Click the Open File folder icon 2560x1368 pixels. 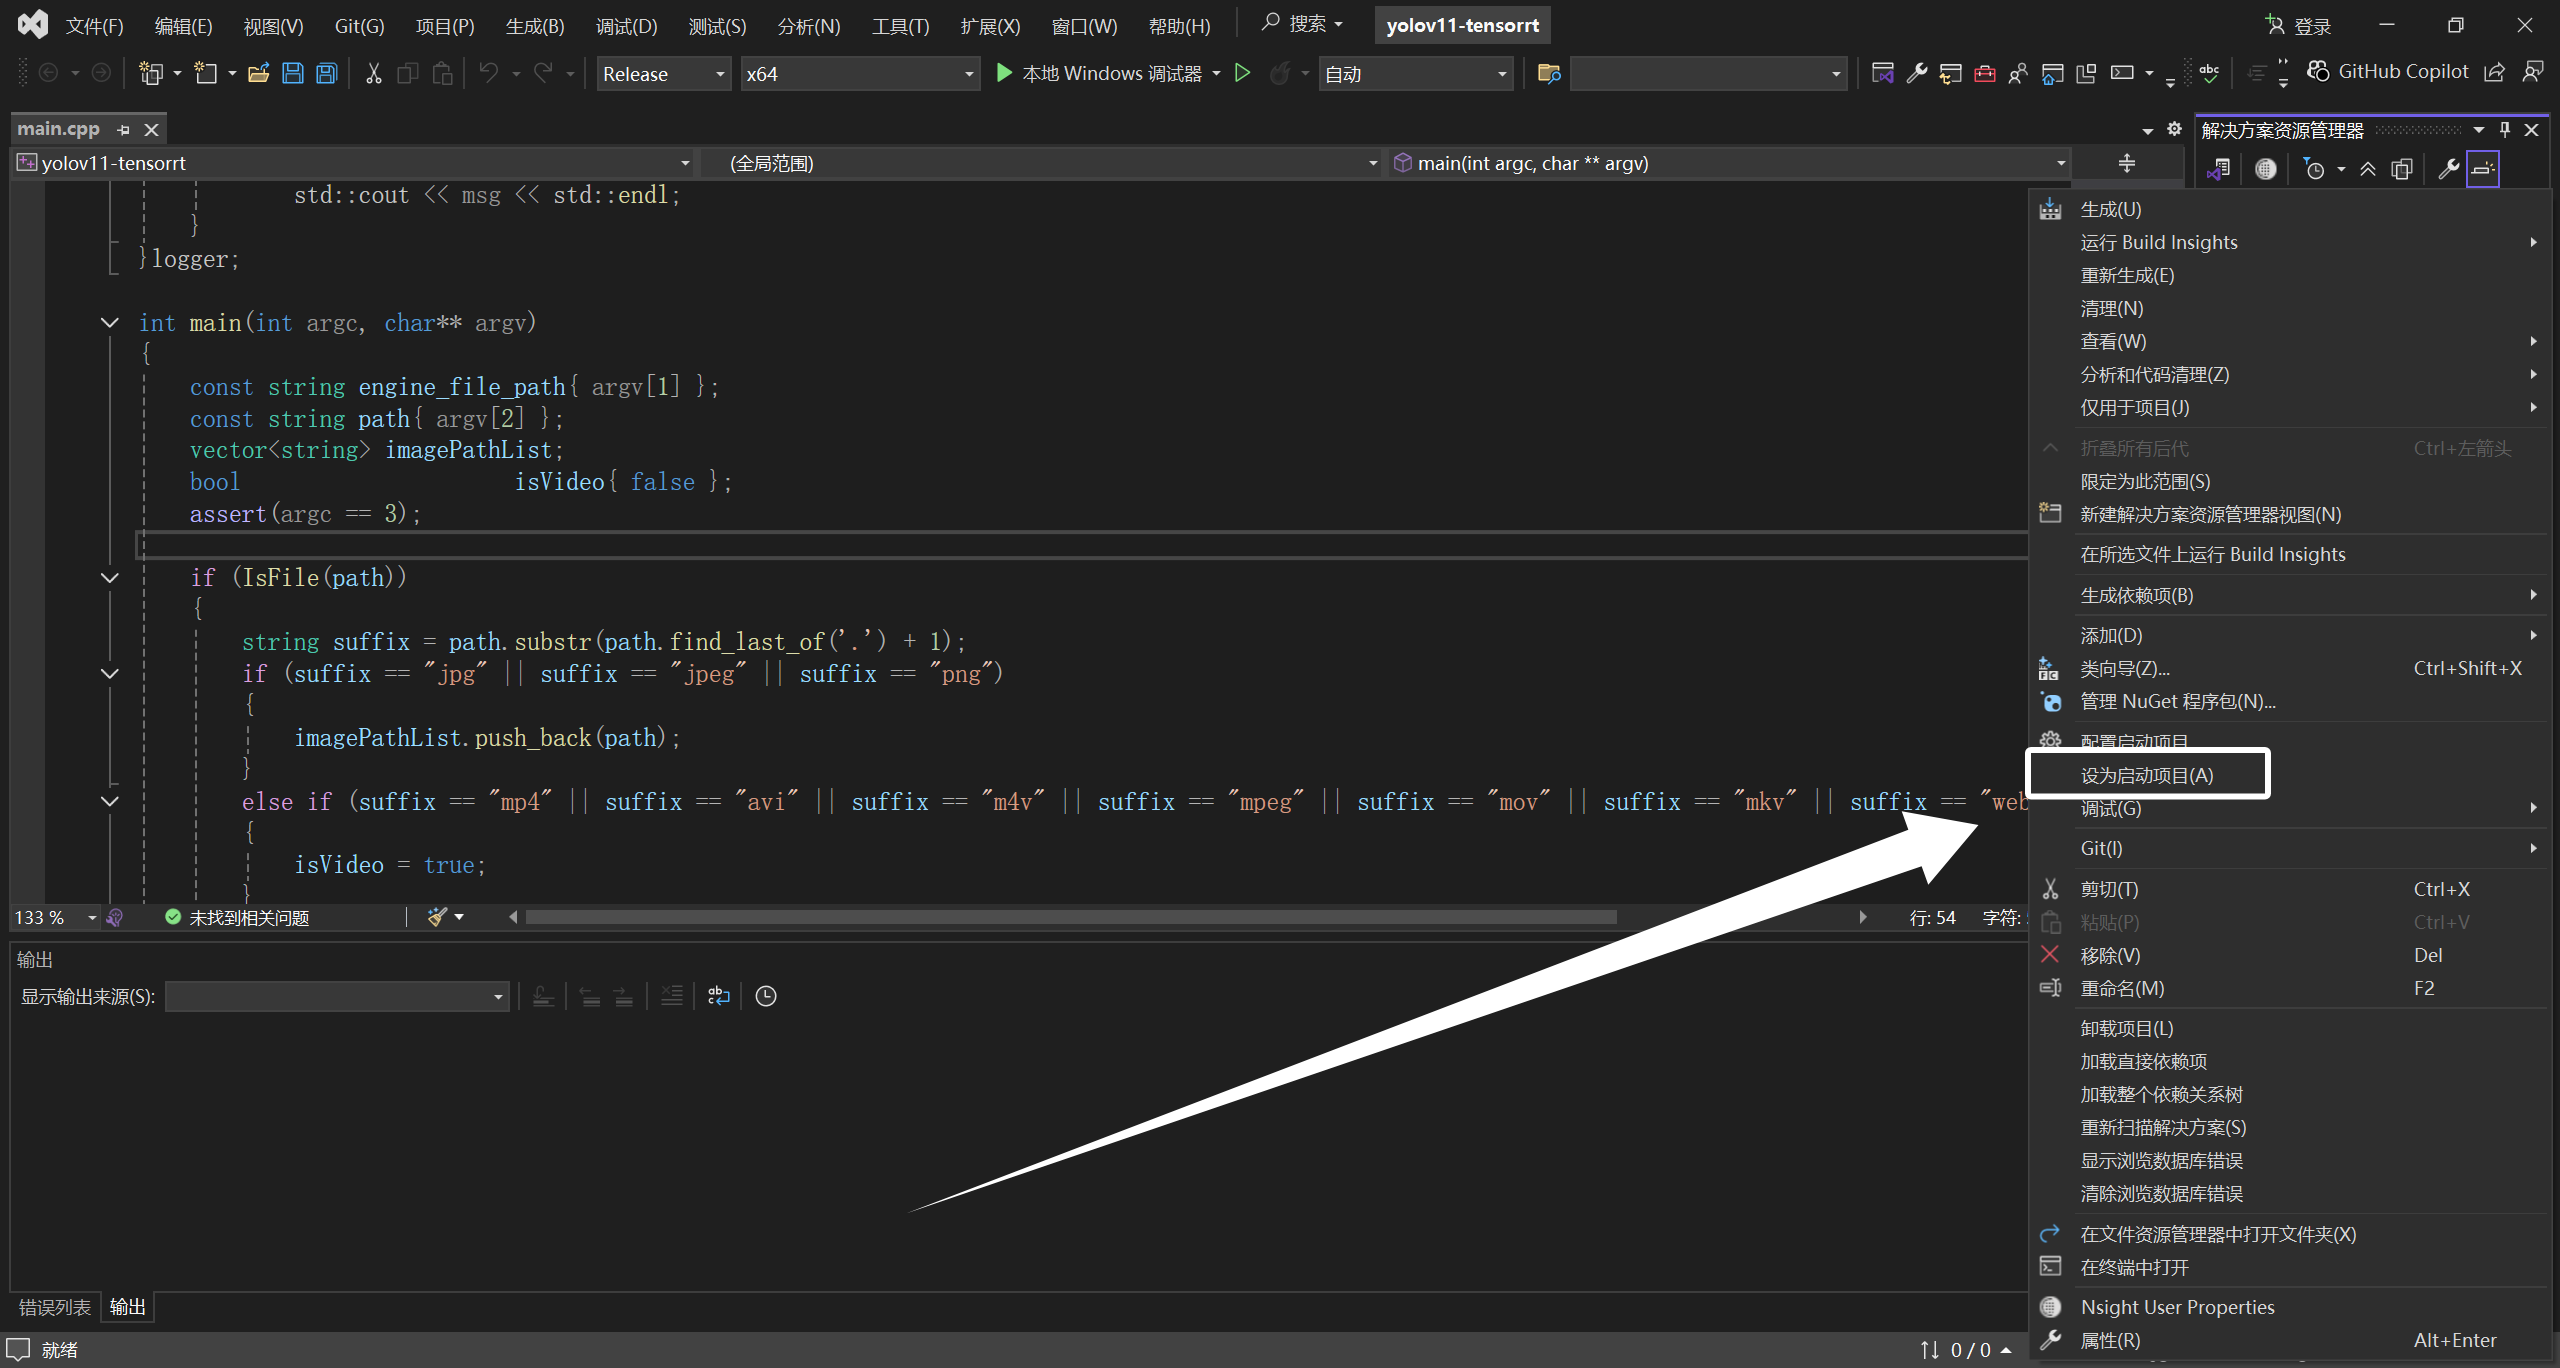click(x=259, y=73)
